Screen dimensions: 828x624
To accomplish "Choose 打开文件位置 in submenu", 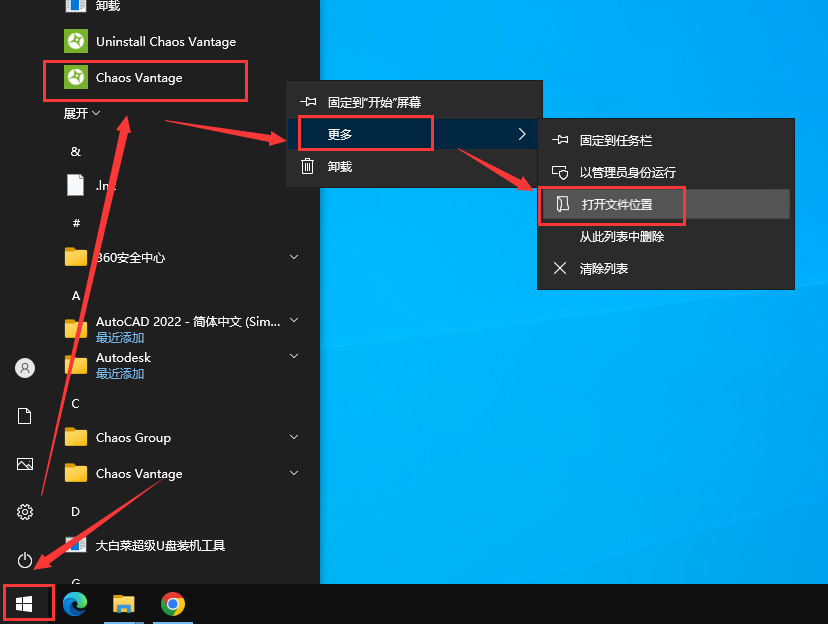I will point(665,204).
